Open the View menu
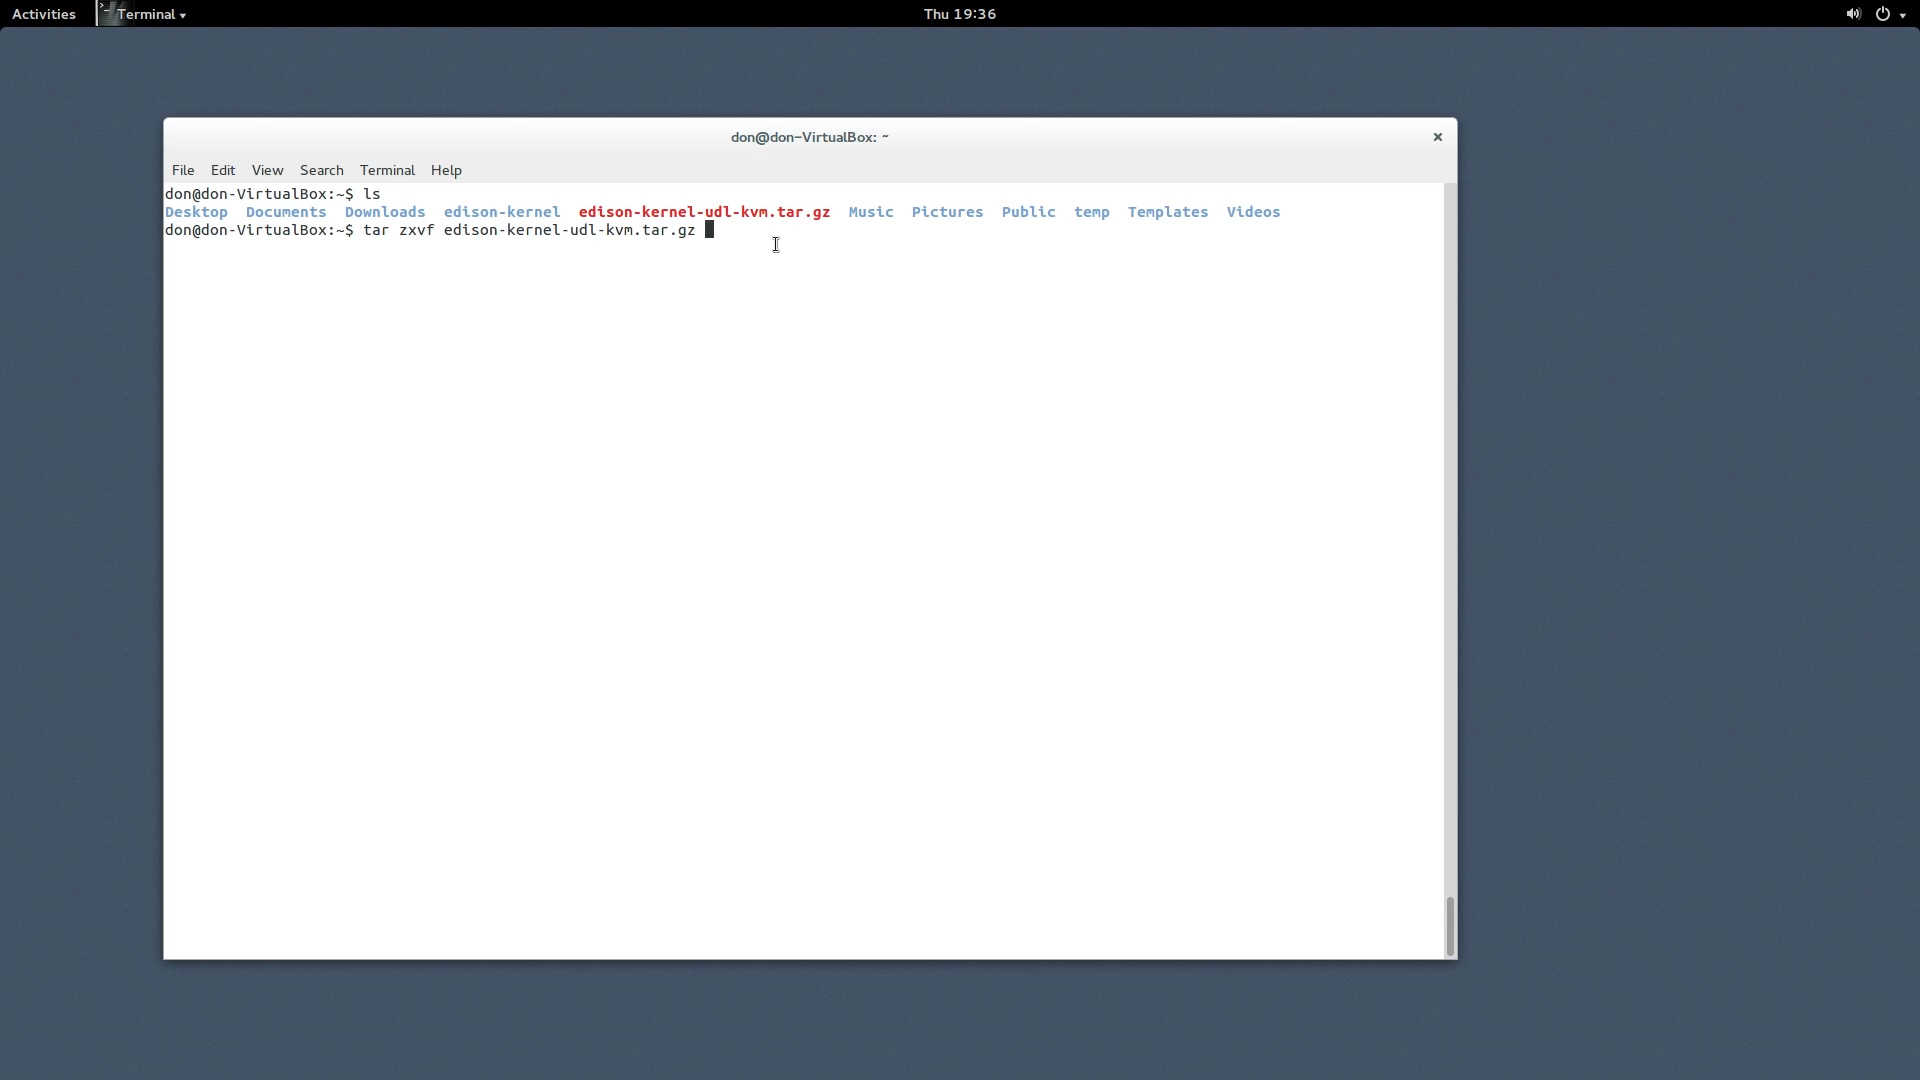 267,170
